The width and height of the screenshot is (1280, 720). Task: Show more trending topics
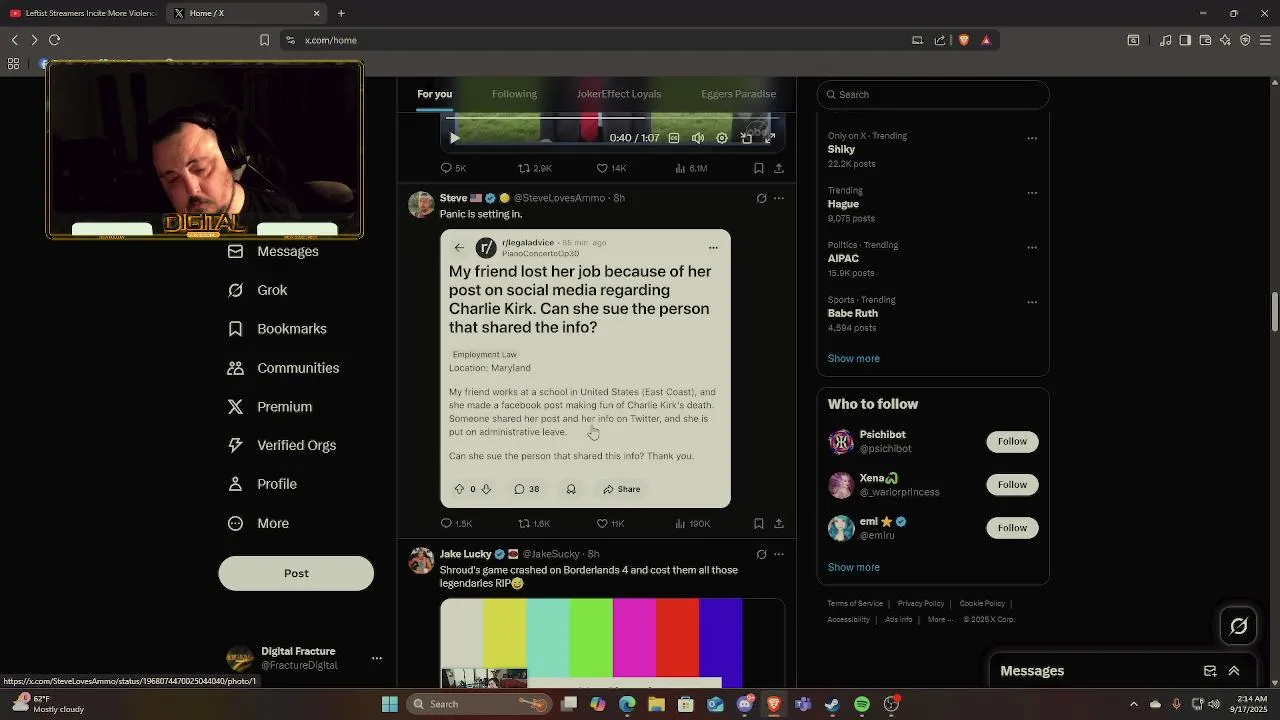point(853,358)
